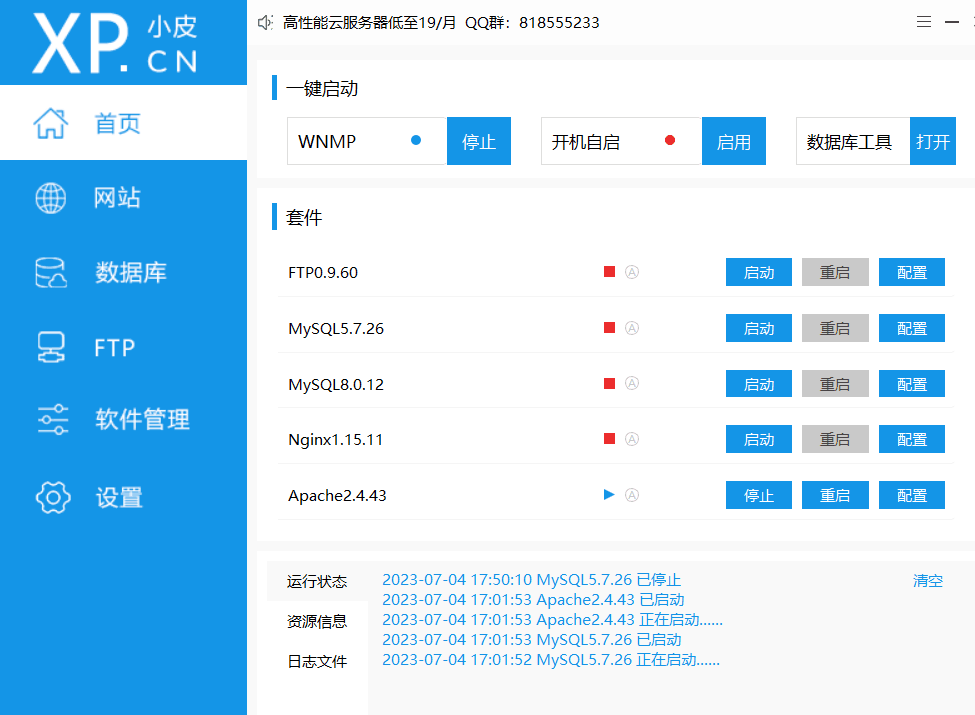
Task: Stop WNMP with the 停止 button
Action: pos(479,141)
